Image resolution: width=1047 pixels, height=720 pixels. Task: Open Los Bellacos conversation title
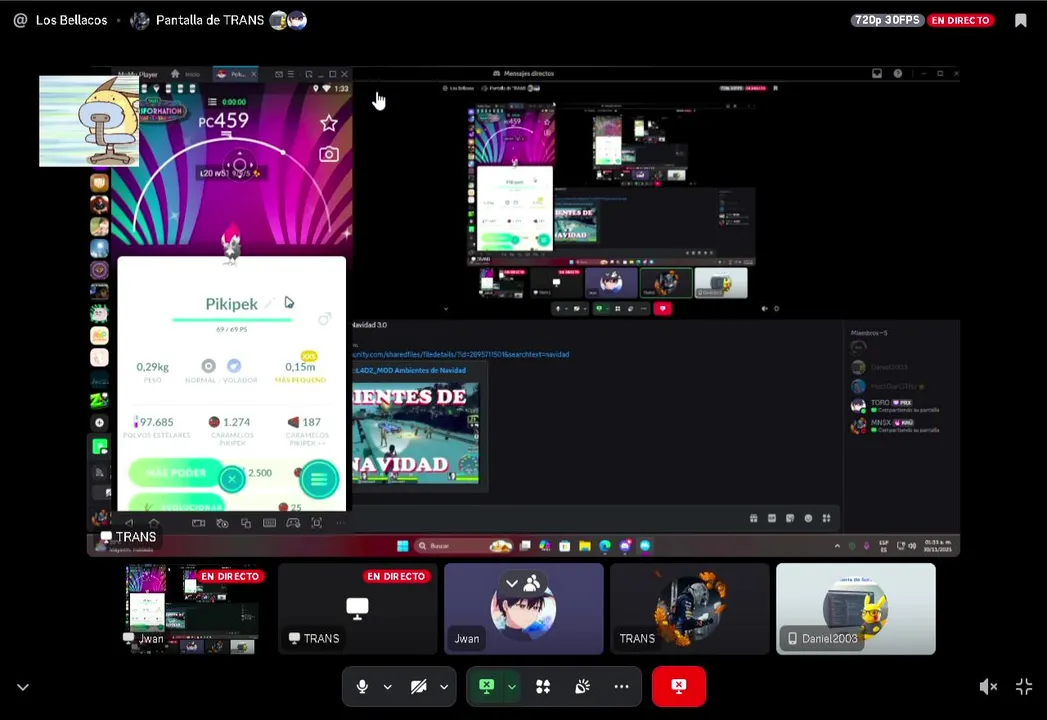71,20
